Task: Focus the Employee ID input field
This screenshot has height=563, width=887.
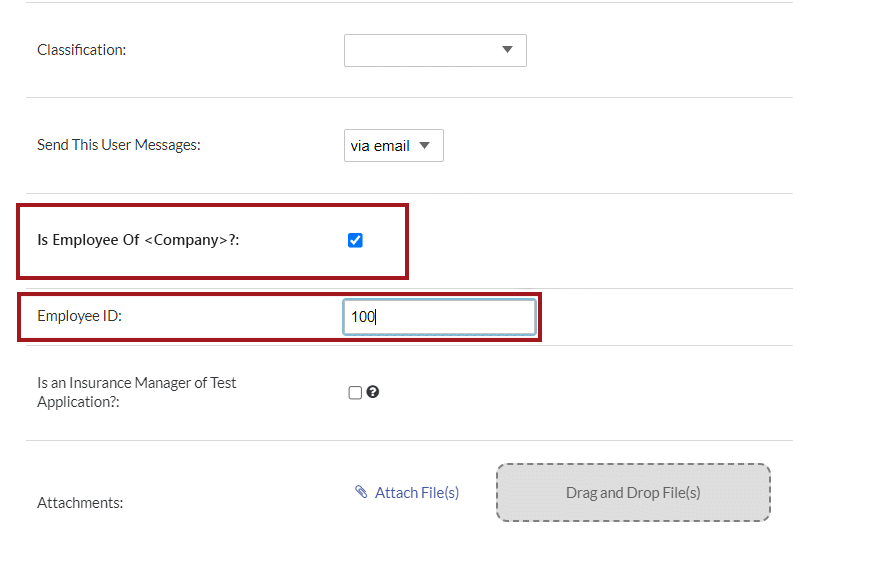Action: pyautogui.click(x=450, y=317)
